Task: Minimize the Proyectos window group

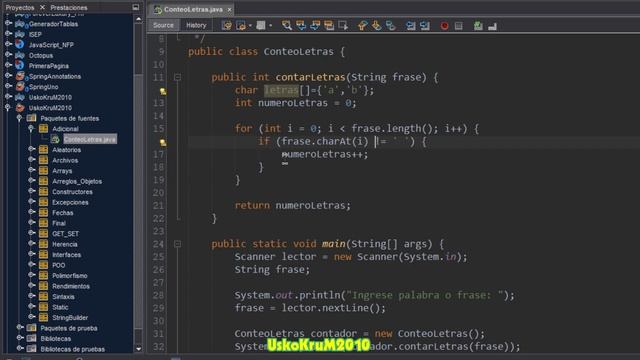Action: coord(136,7)
